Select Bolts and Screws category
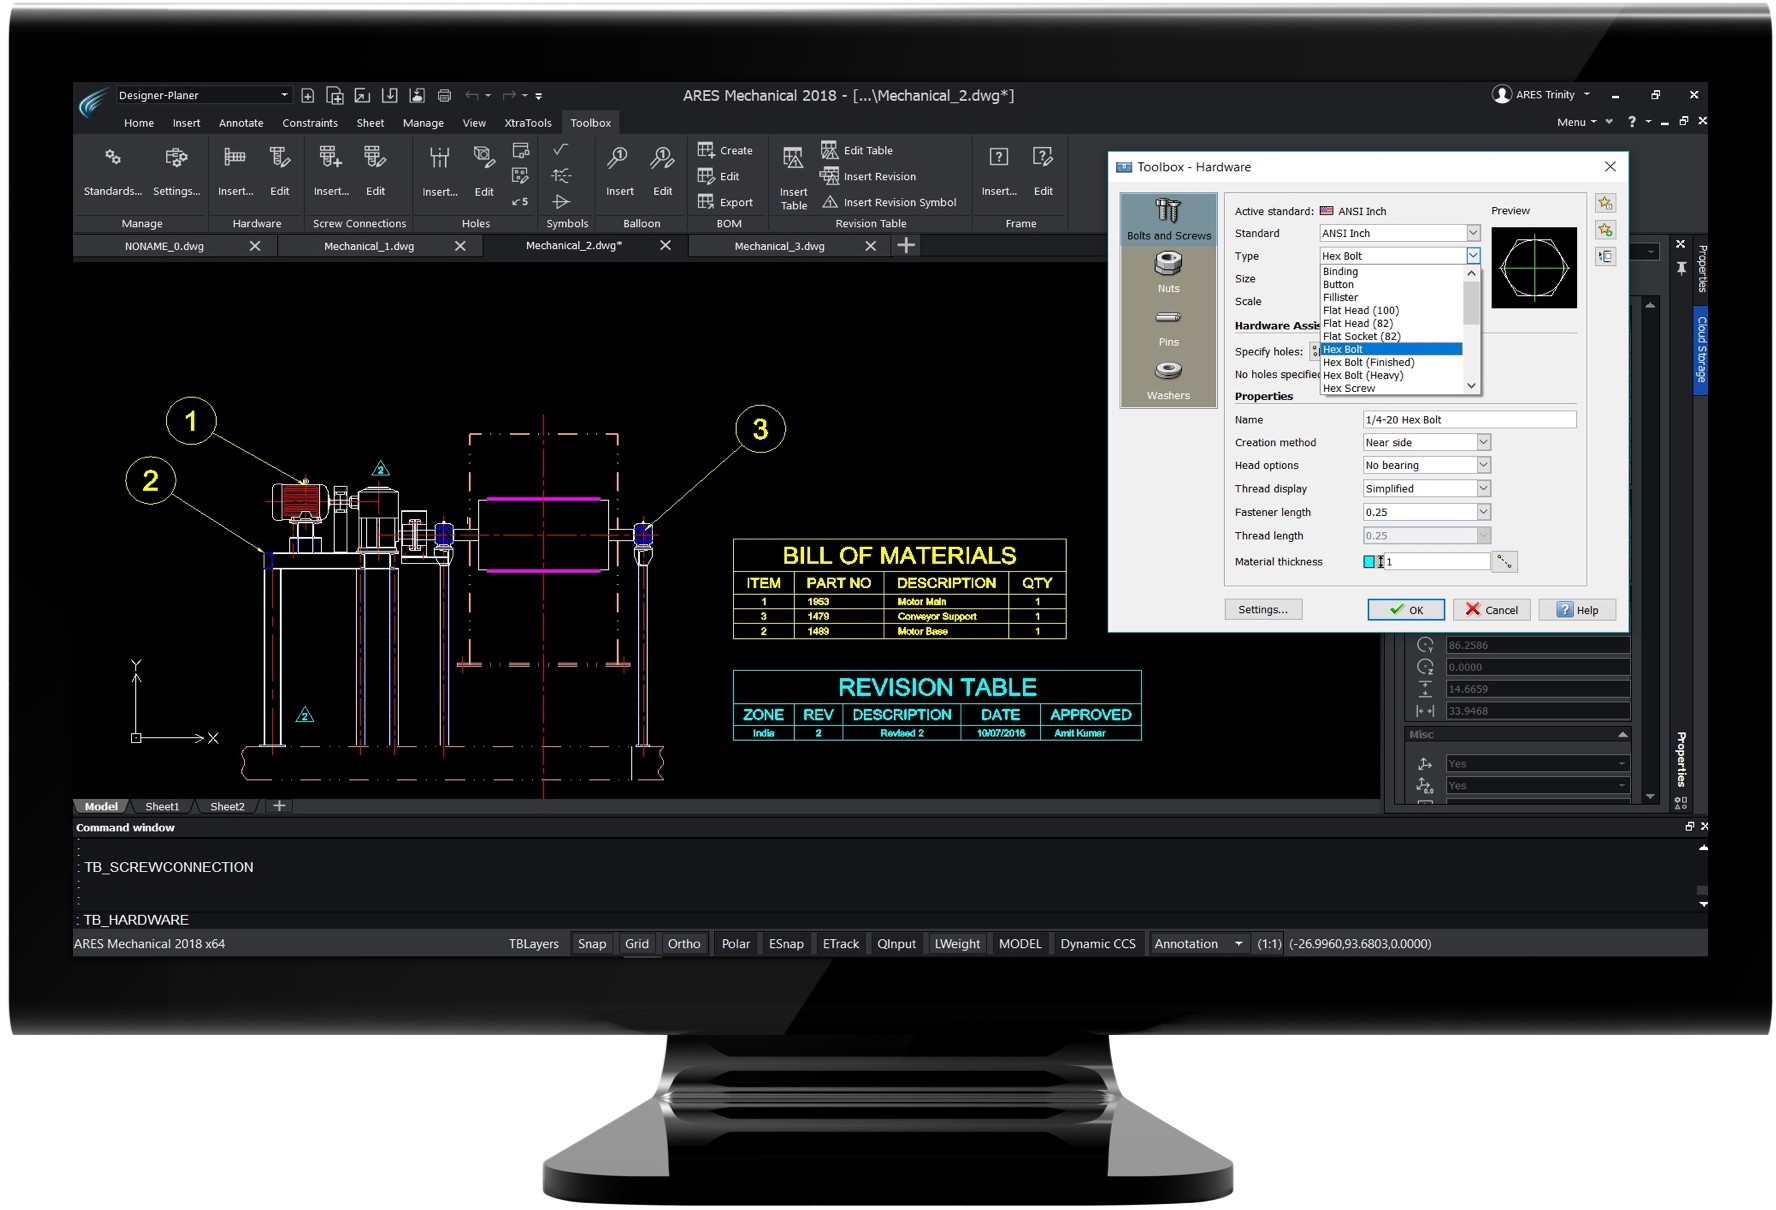 (1169, 219)
